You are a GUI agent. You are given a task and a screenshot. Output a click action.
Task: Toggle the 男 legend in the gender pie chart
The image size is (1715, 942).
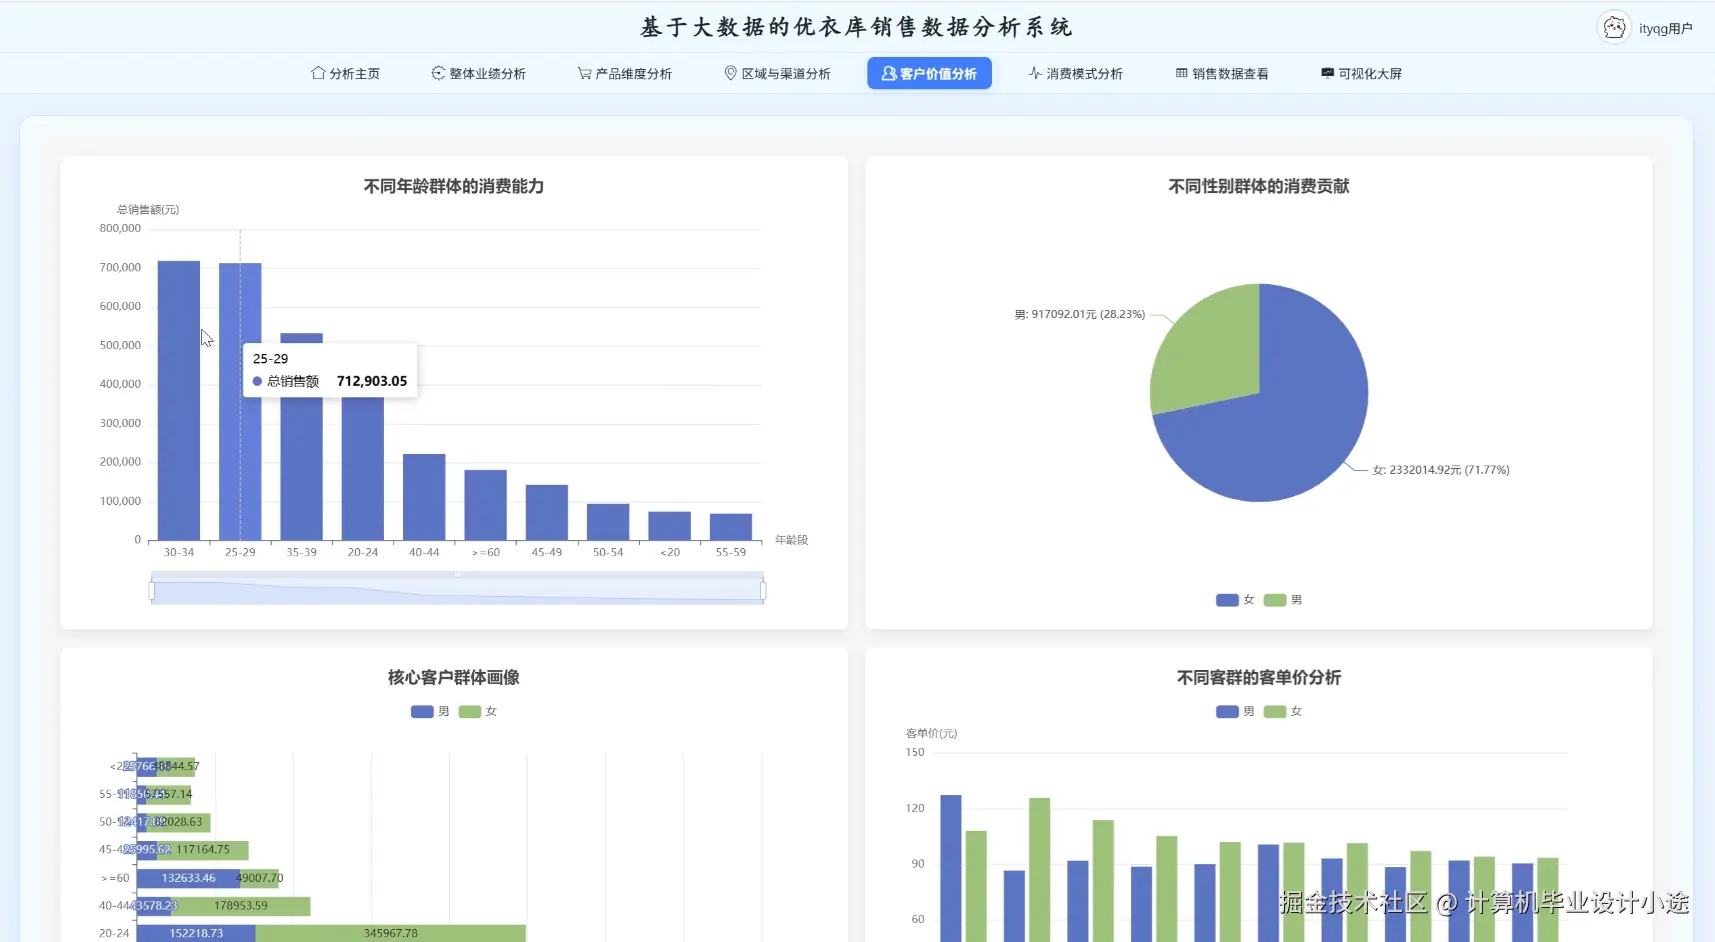pyautogui.click(x=1283, y=600)
